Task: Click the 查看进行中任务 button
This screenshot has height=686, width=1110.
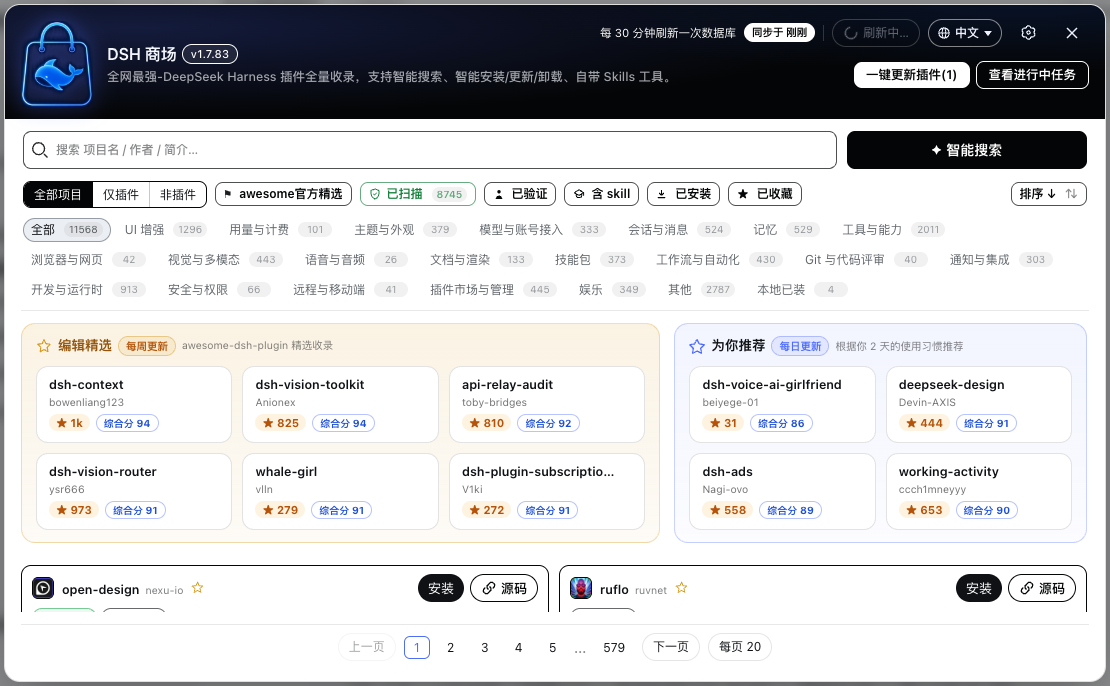Action: 1032,74
